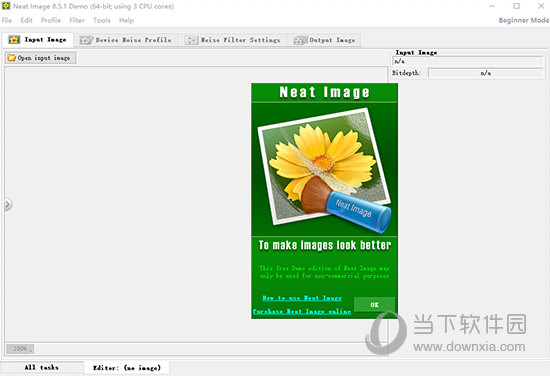Viewport: 550px width, 376px height.
Task: Click the Input Image file name field
Action: pyautogui.click(x=468, y=61)
